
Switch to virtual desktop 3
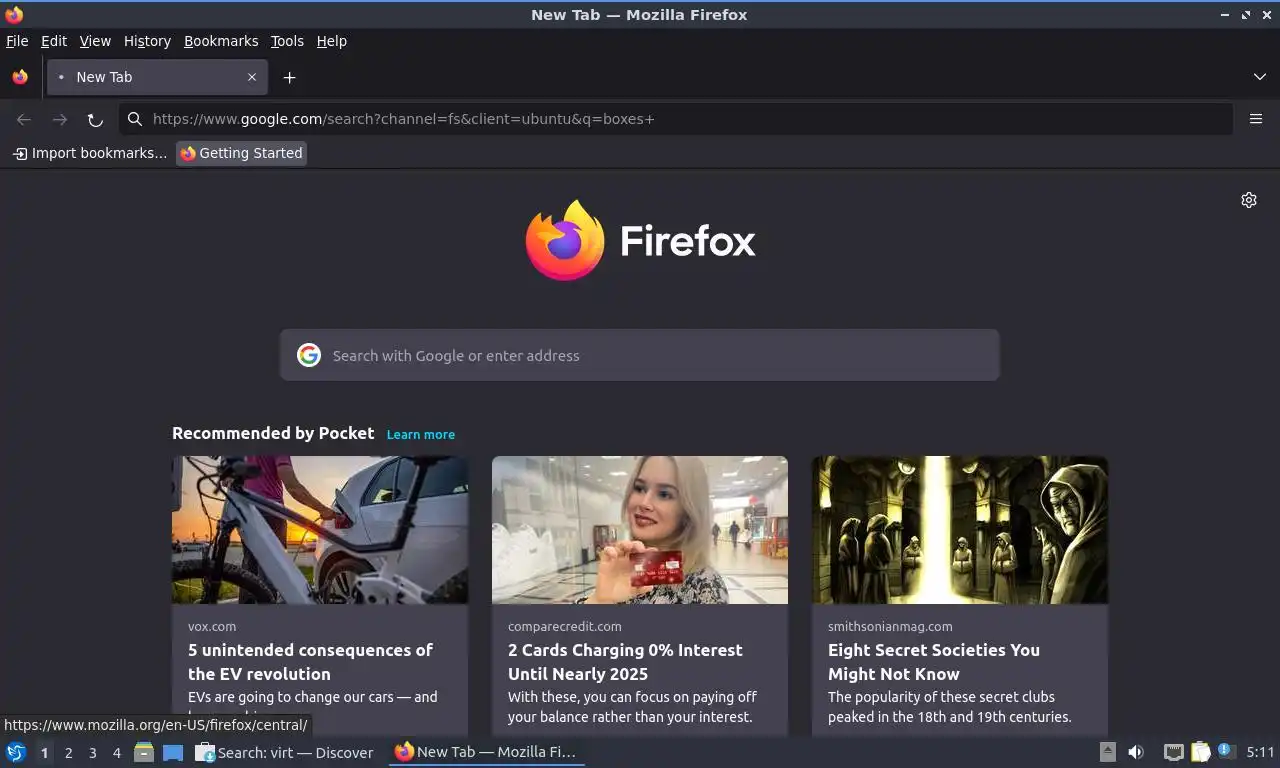pyautogui.click(x=93, y=752)
